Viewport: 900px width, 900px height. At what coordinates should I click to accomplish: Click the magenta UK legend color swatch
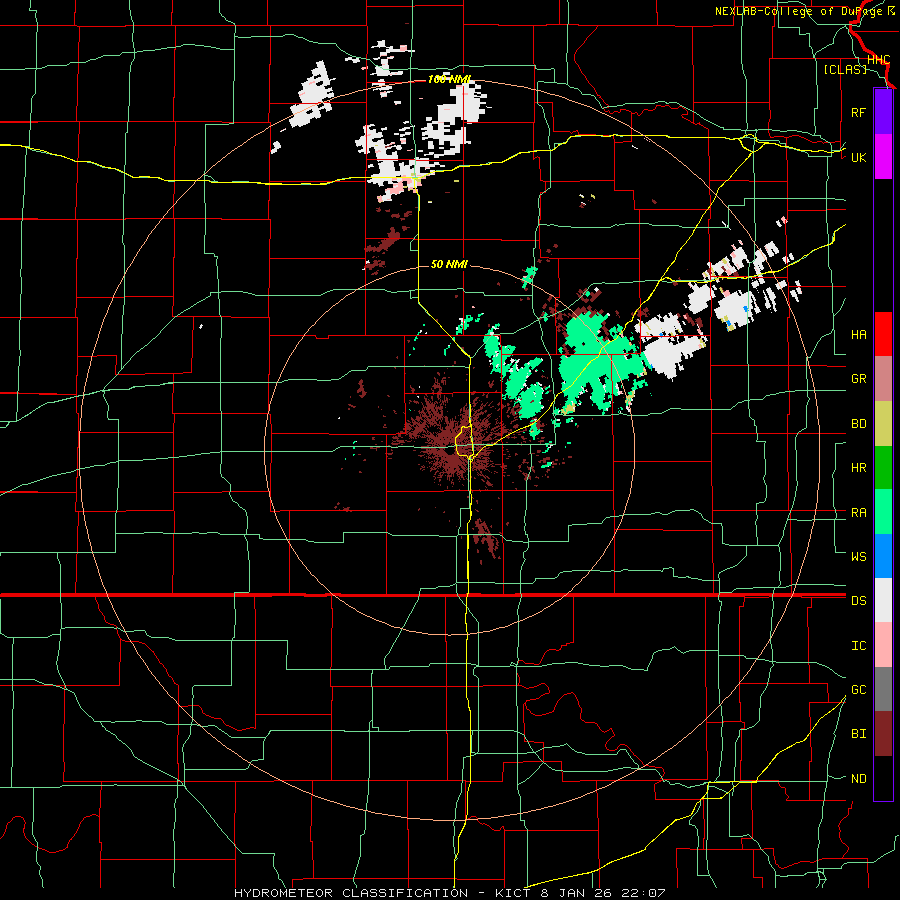pyautogui.click(x=883, y=157)
